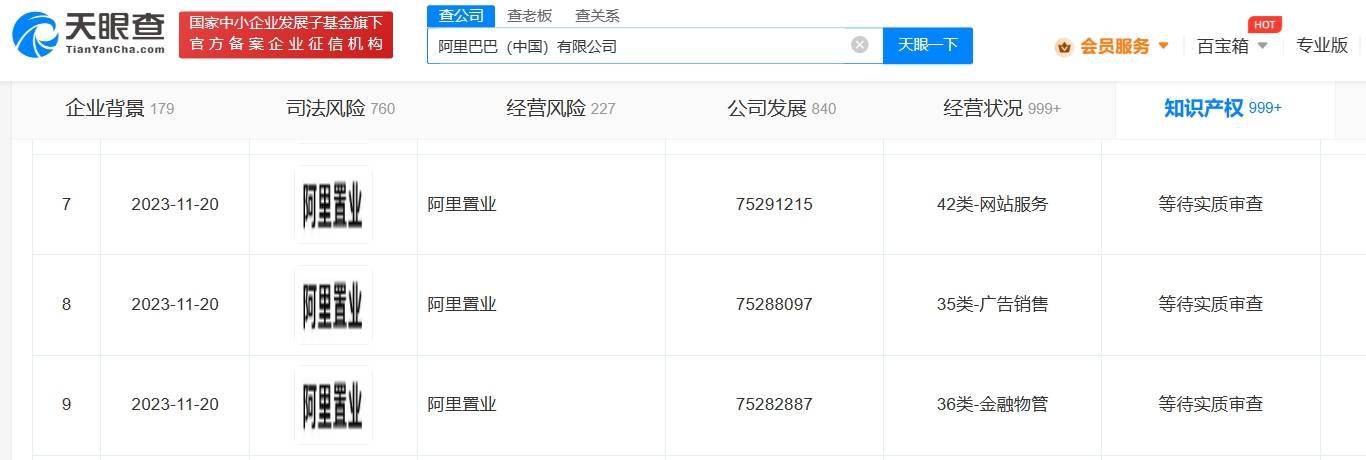The image size is (1366, 460).
Task: Switch to the 查关系 search tab
Action: [597, 15]
